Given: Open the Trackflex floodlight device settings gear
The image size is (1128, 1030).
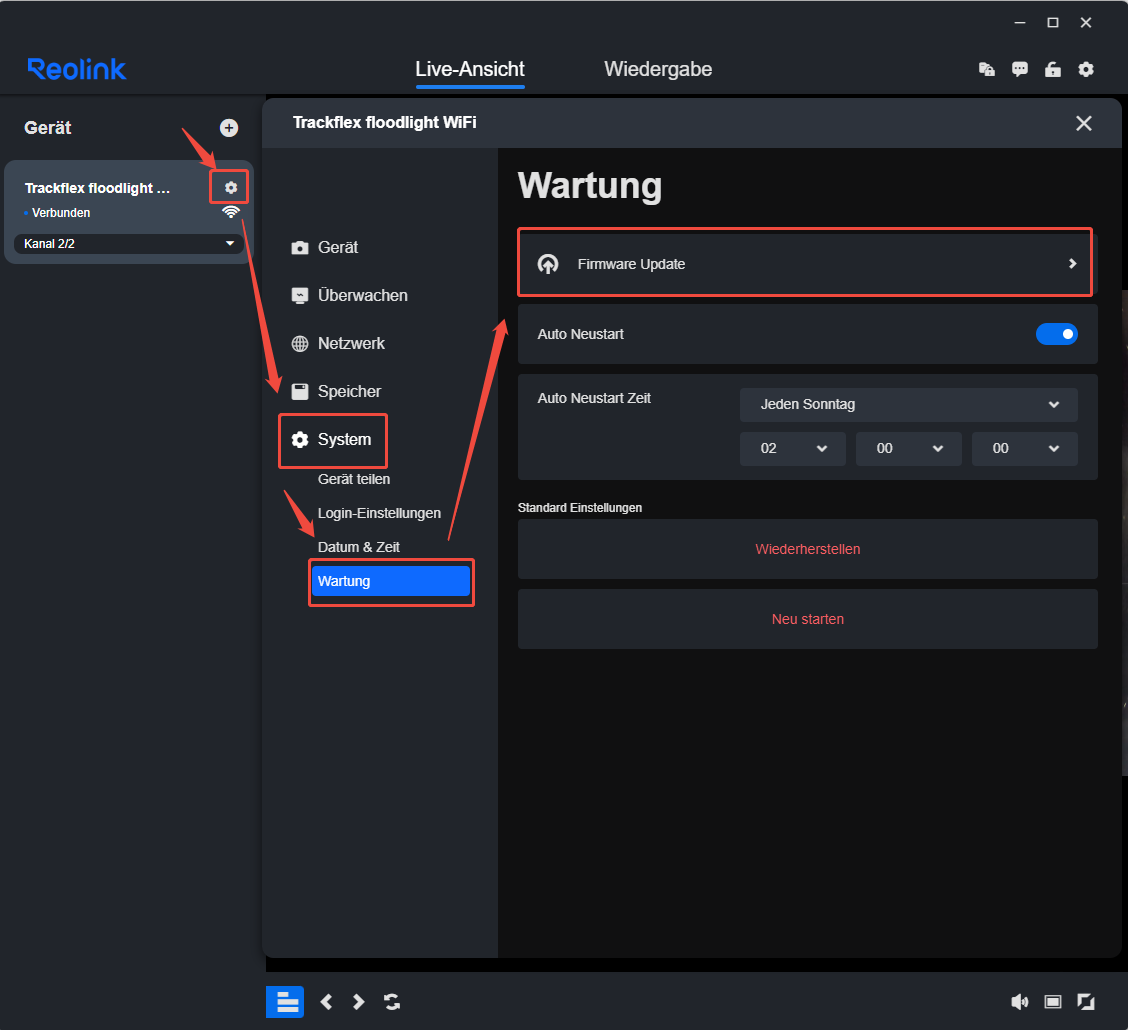Looking at the screenshot, I should (x=230, y=188).
